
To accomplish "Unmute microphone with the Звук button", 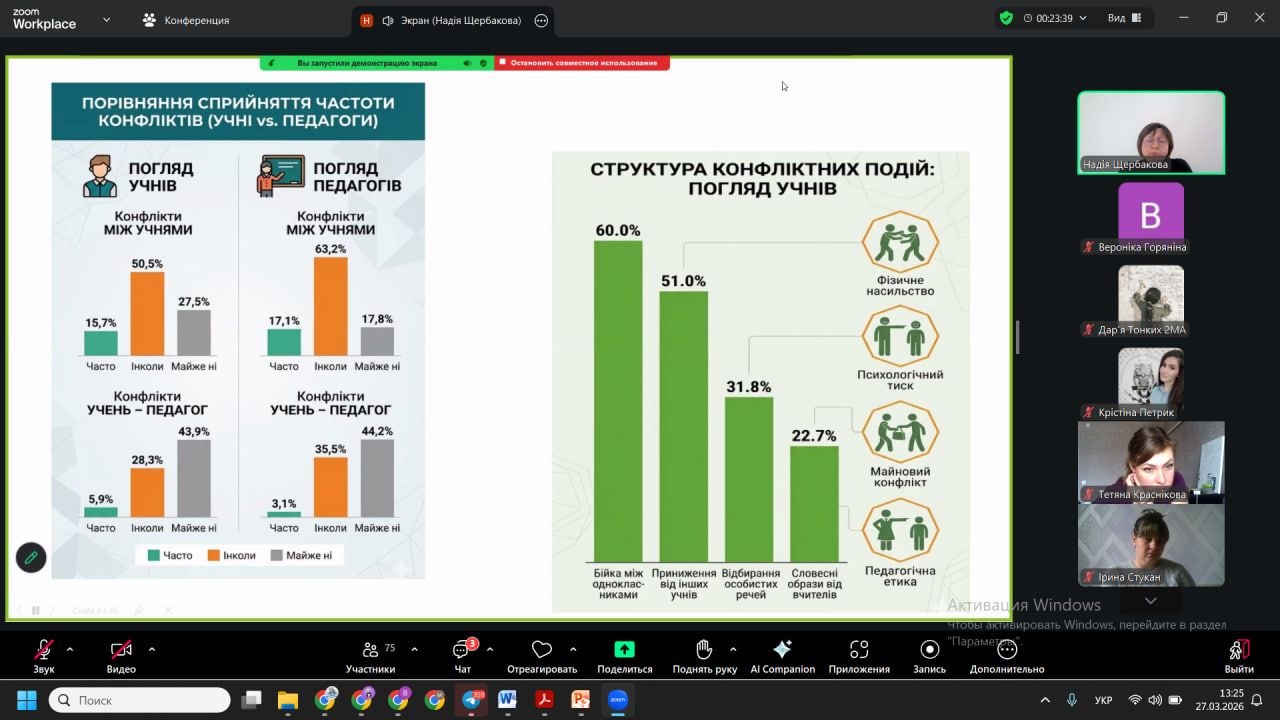I will [43, 650].
